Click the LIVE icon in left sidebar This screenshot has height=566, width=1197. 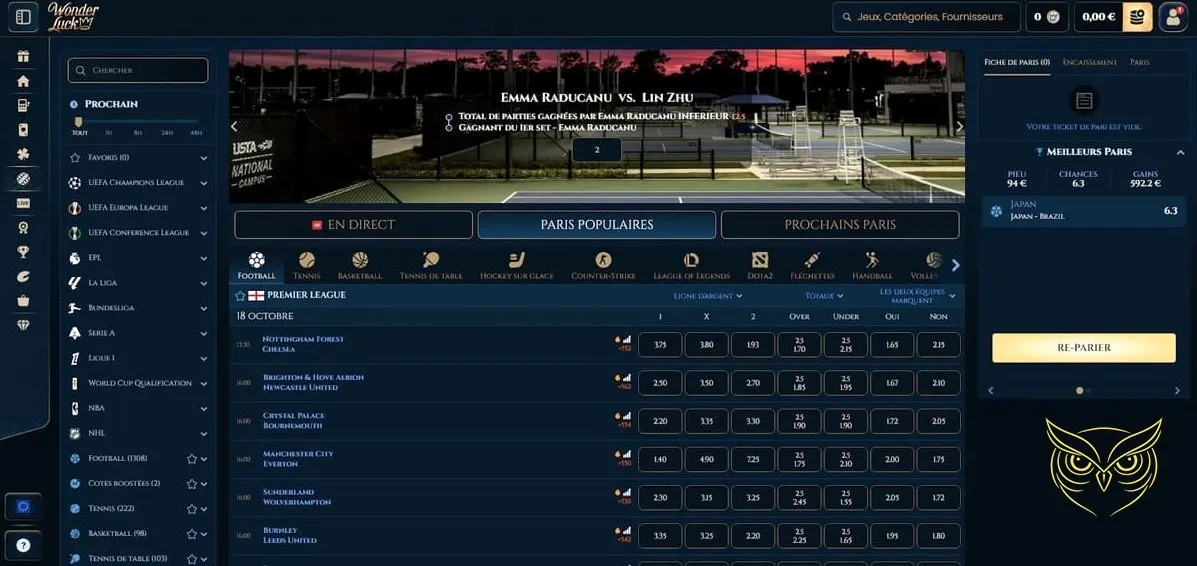tap(23, 203)
